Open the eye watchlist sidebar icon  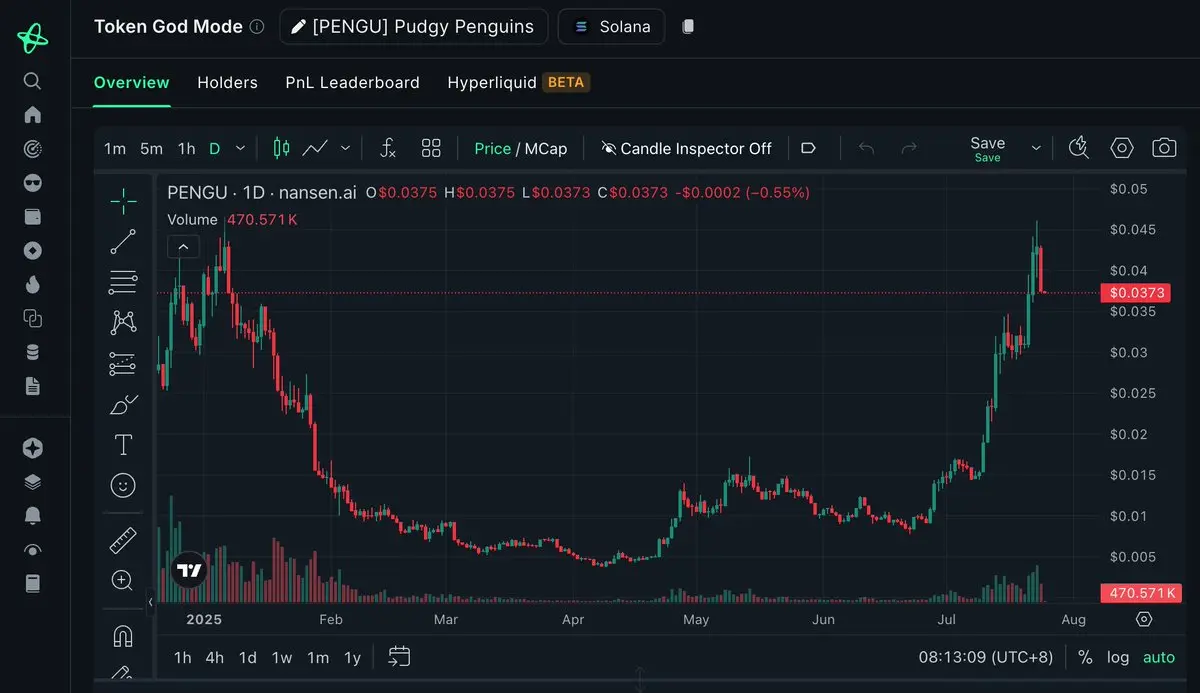pyautogui.click(x=32, y=550)
